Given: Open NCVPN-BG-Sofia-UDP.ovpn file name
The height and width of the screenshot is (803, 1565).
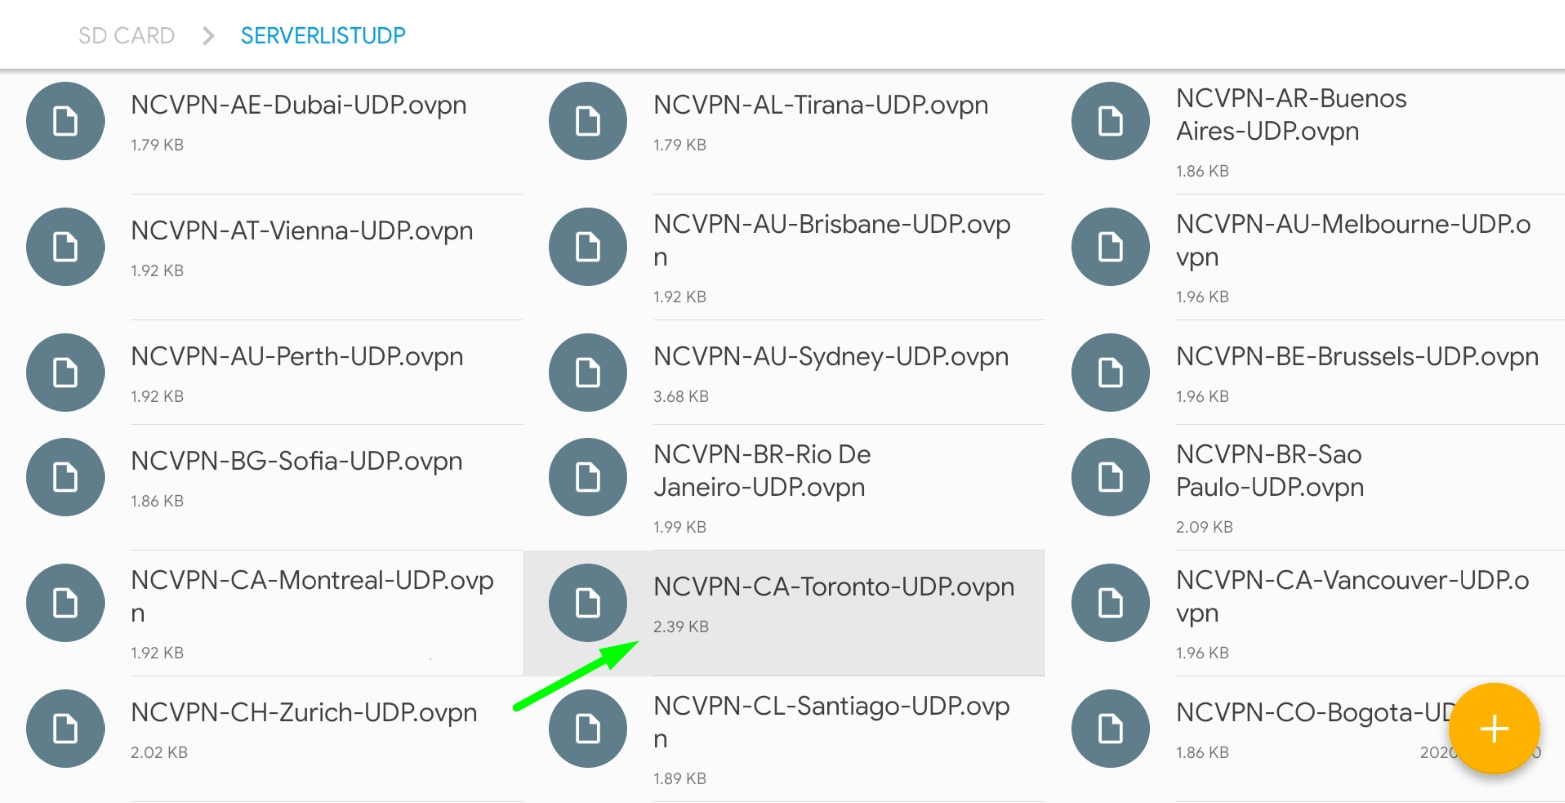Looking at the screenshot, I should click(297, 462).
